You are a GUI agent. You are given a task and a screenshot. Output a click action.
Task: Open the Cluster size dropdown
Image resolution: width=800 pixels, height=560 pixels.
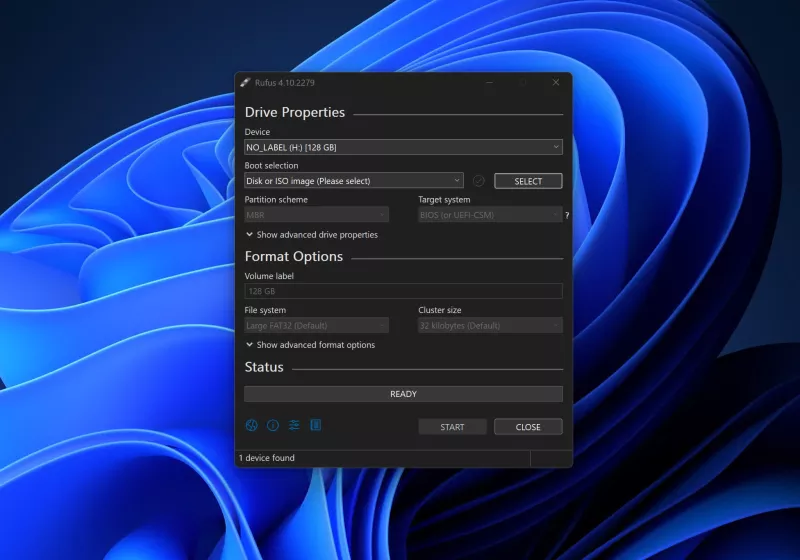(489, 325)
